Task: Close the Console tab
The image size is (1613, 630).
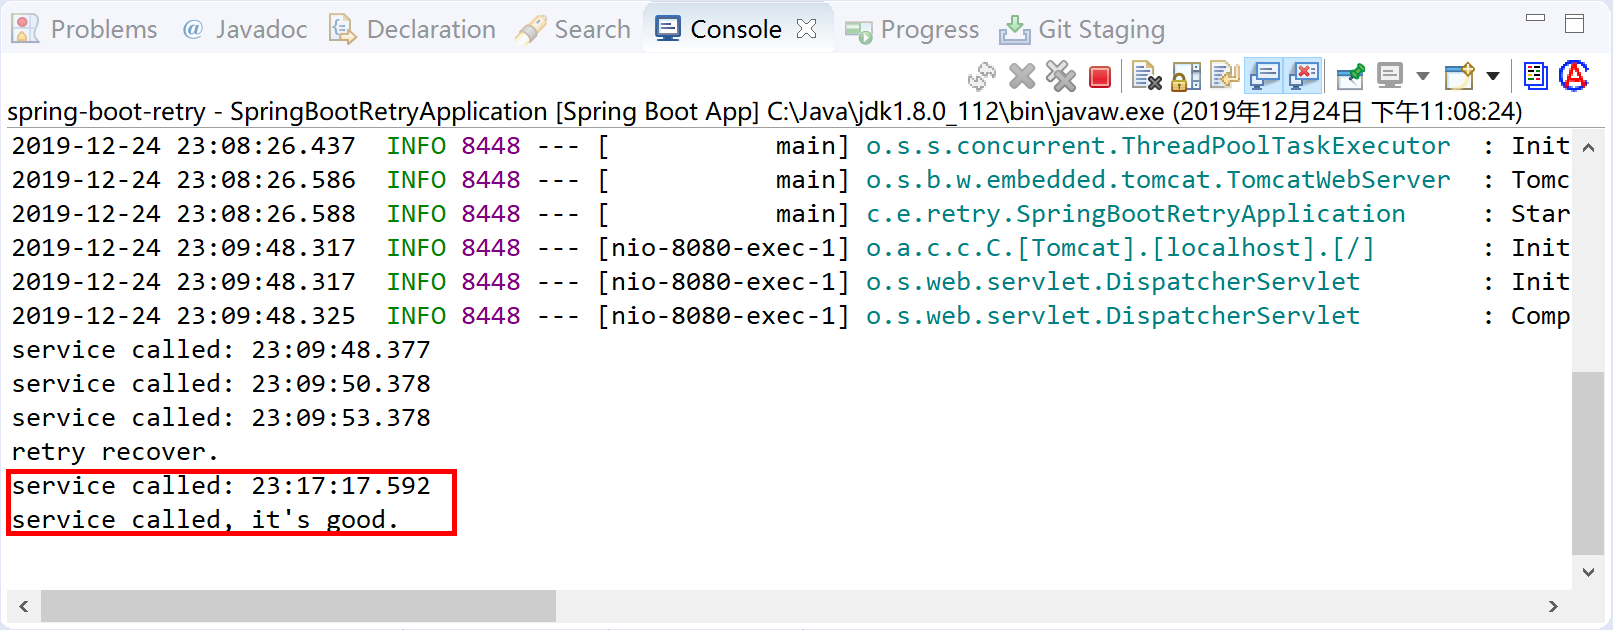Action: [x=806, y=29]
